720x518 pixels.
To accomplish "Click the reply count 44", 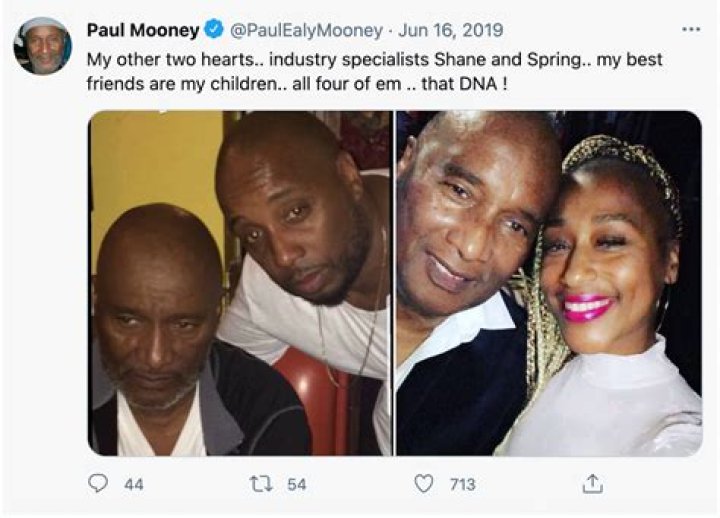I will [x=134, y=485].
